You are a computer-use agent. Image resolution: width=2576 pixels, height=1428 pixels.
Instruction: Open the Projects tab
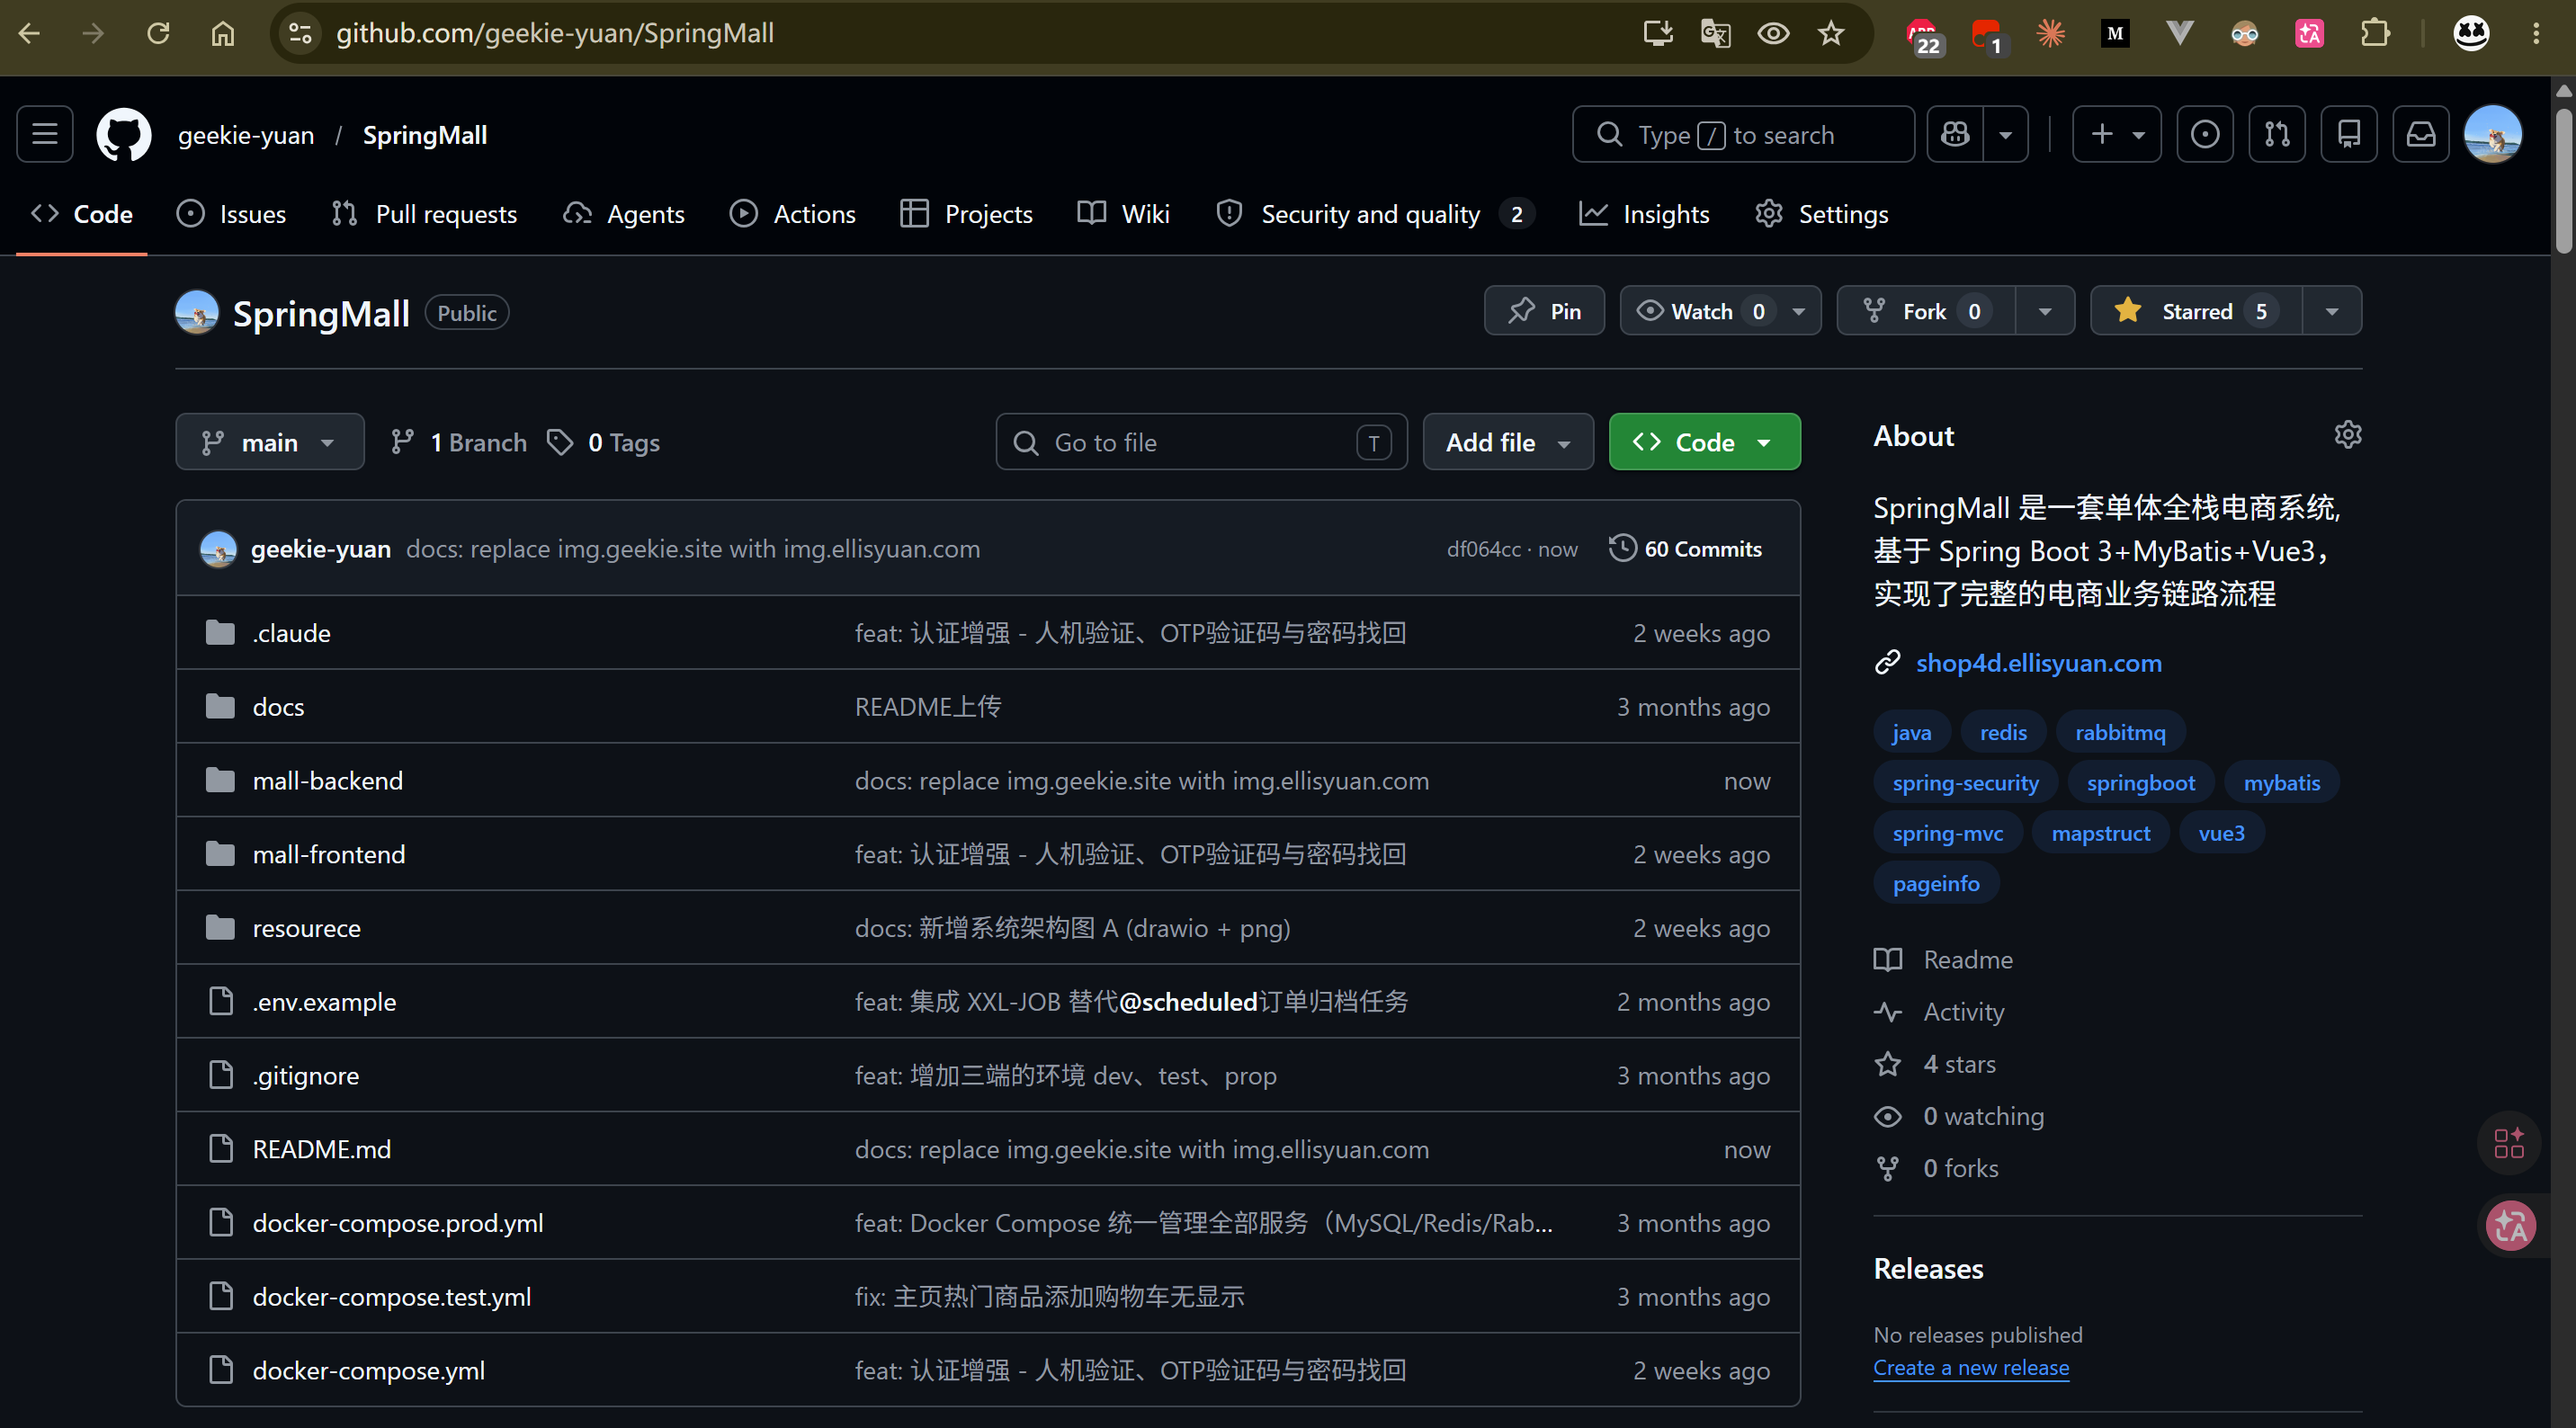(x=967, y=214)
